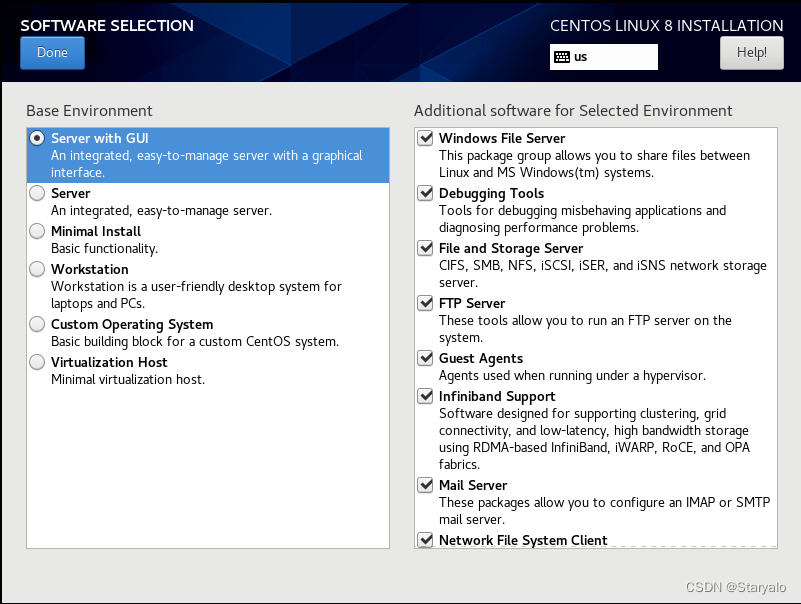Uncheck the File and Storage Server checkbox
This screenshot has height=604, width=801.
coord(425,248)
